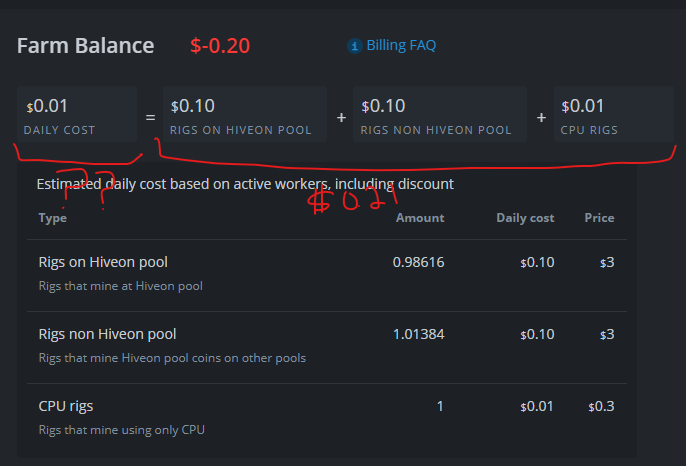686x466 pixels.
Task: Click the Daily cost column header
Action: click(x=525, y=218)
